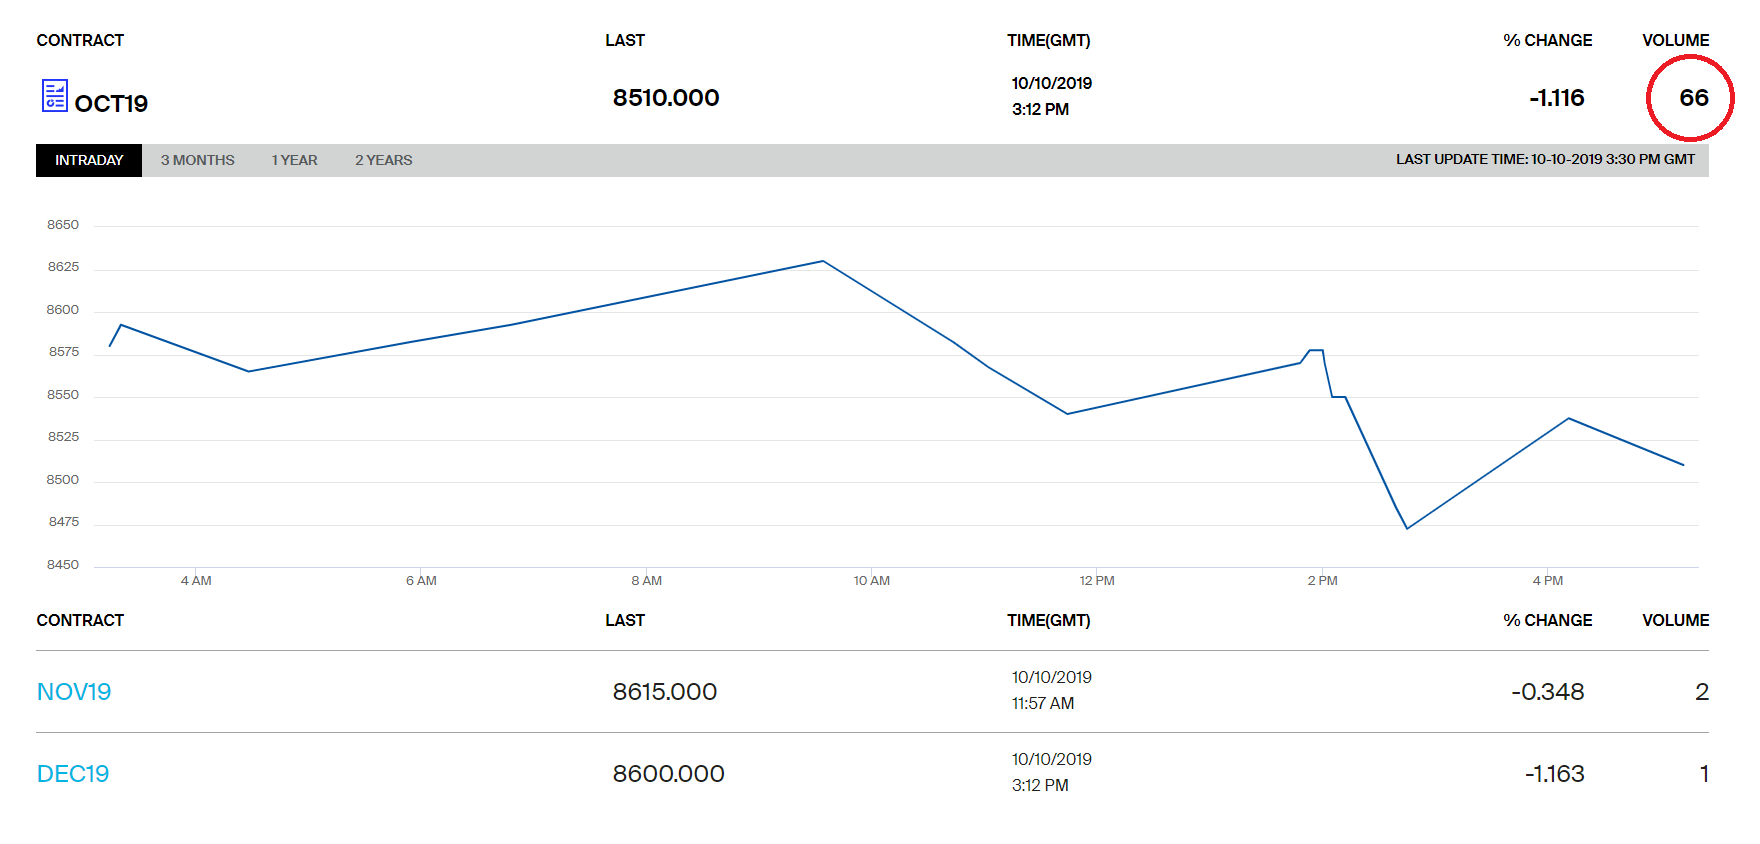Click the contract document icon beside OCT19
The width and height of the screenshot is (1760, 844).
55,96
